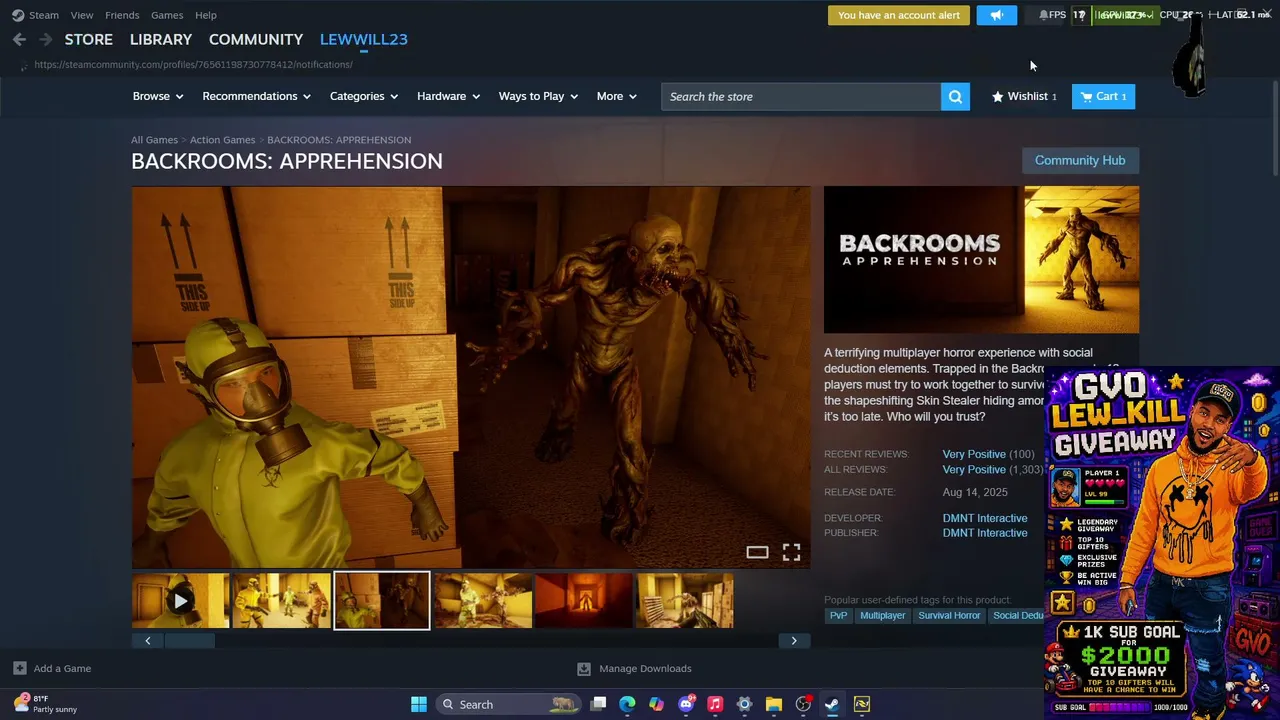Open the Games menu
1280x720 pixels.
click(x=167, y=15)
